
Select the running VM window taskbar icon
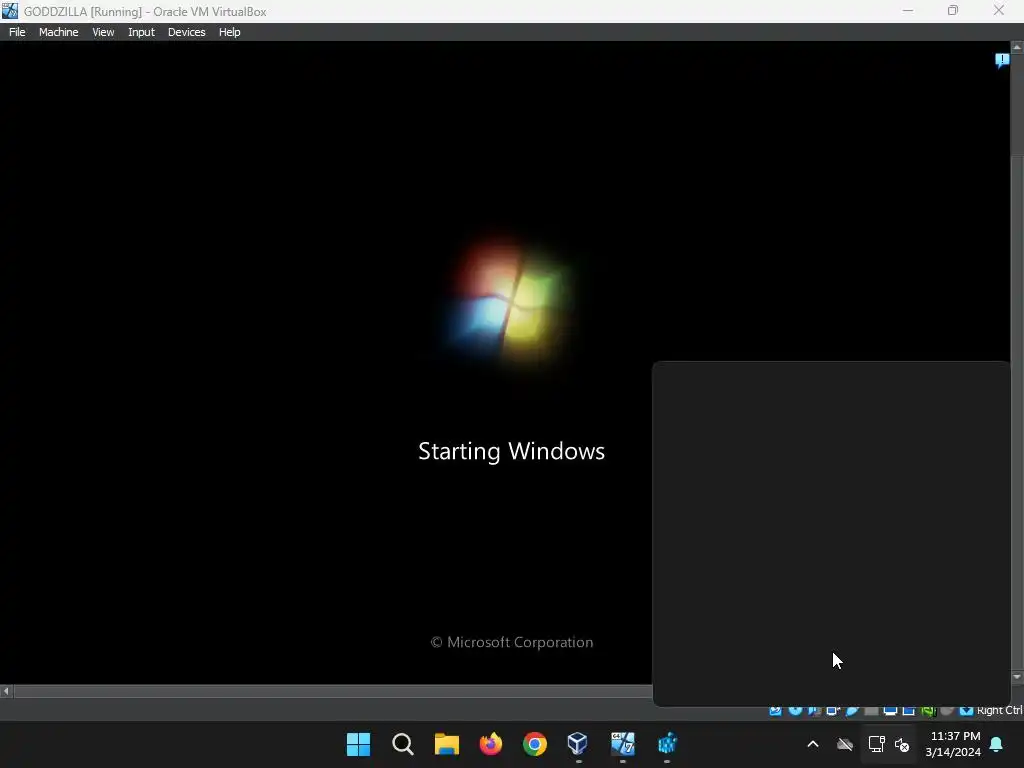[x=622, y=743]
